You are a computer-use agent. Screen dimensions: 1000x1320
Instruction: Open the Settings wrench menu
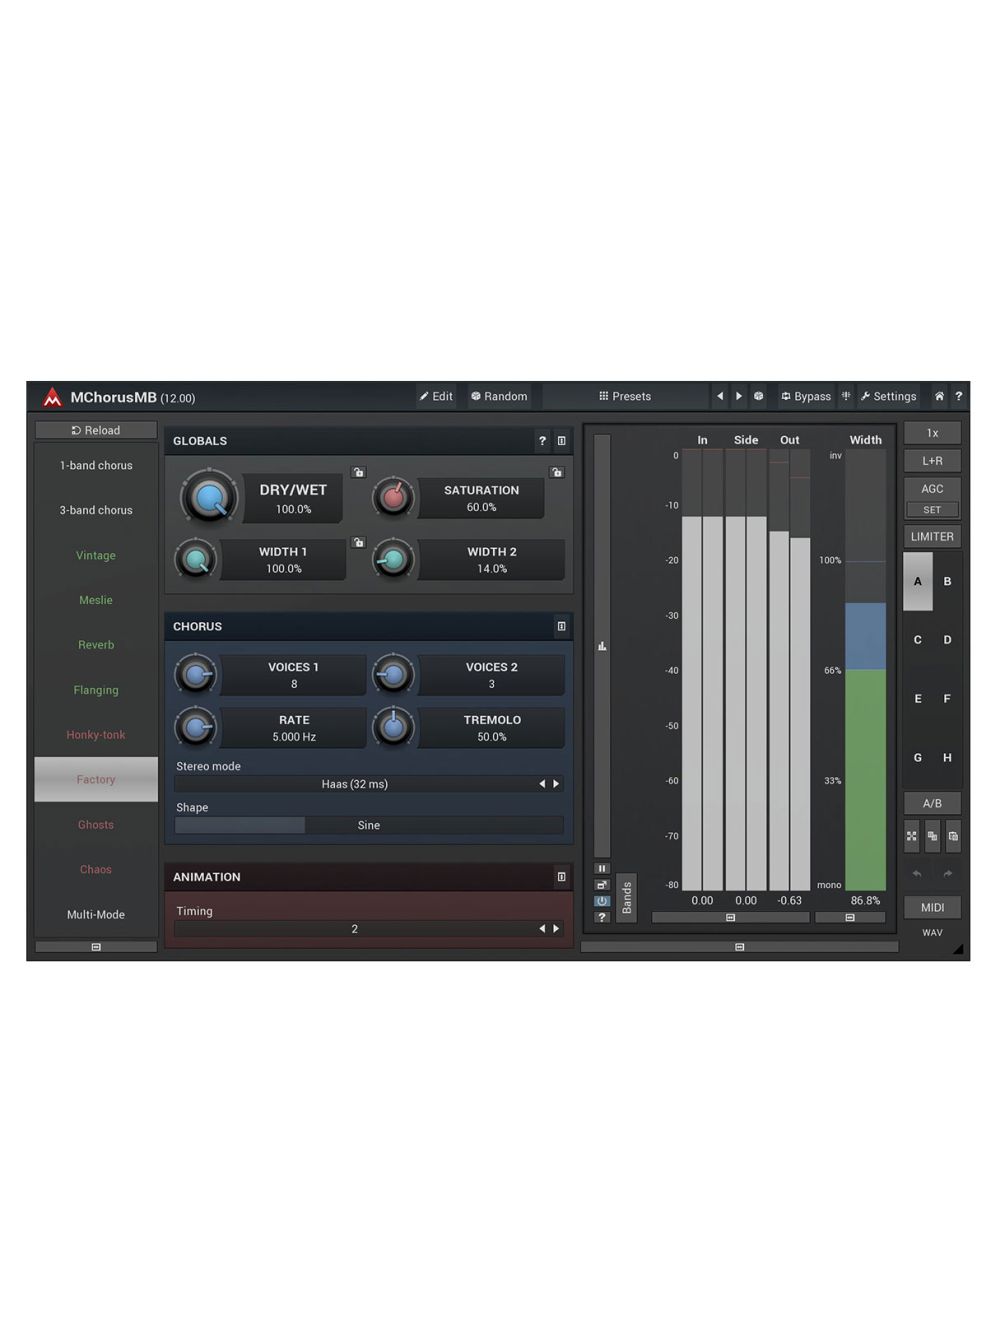888,396
